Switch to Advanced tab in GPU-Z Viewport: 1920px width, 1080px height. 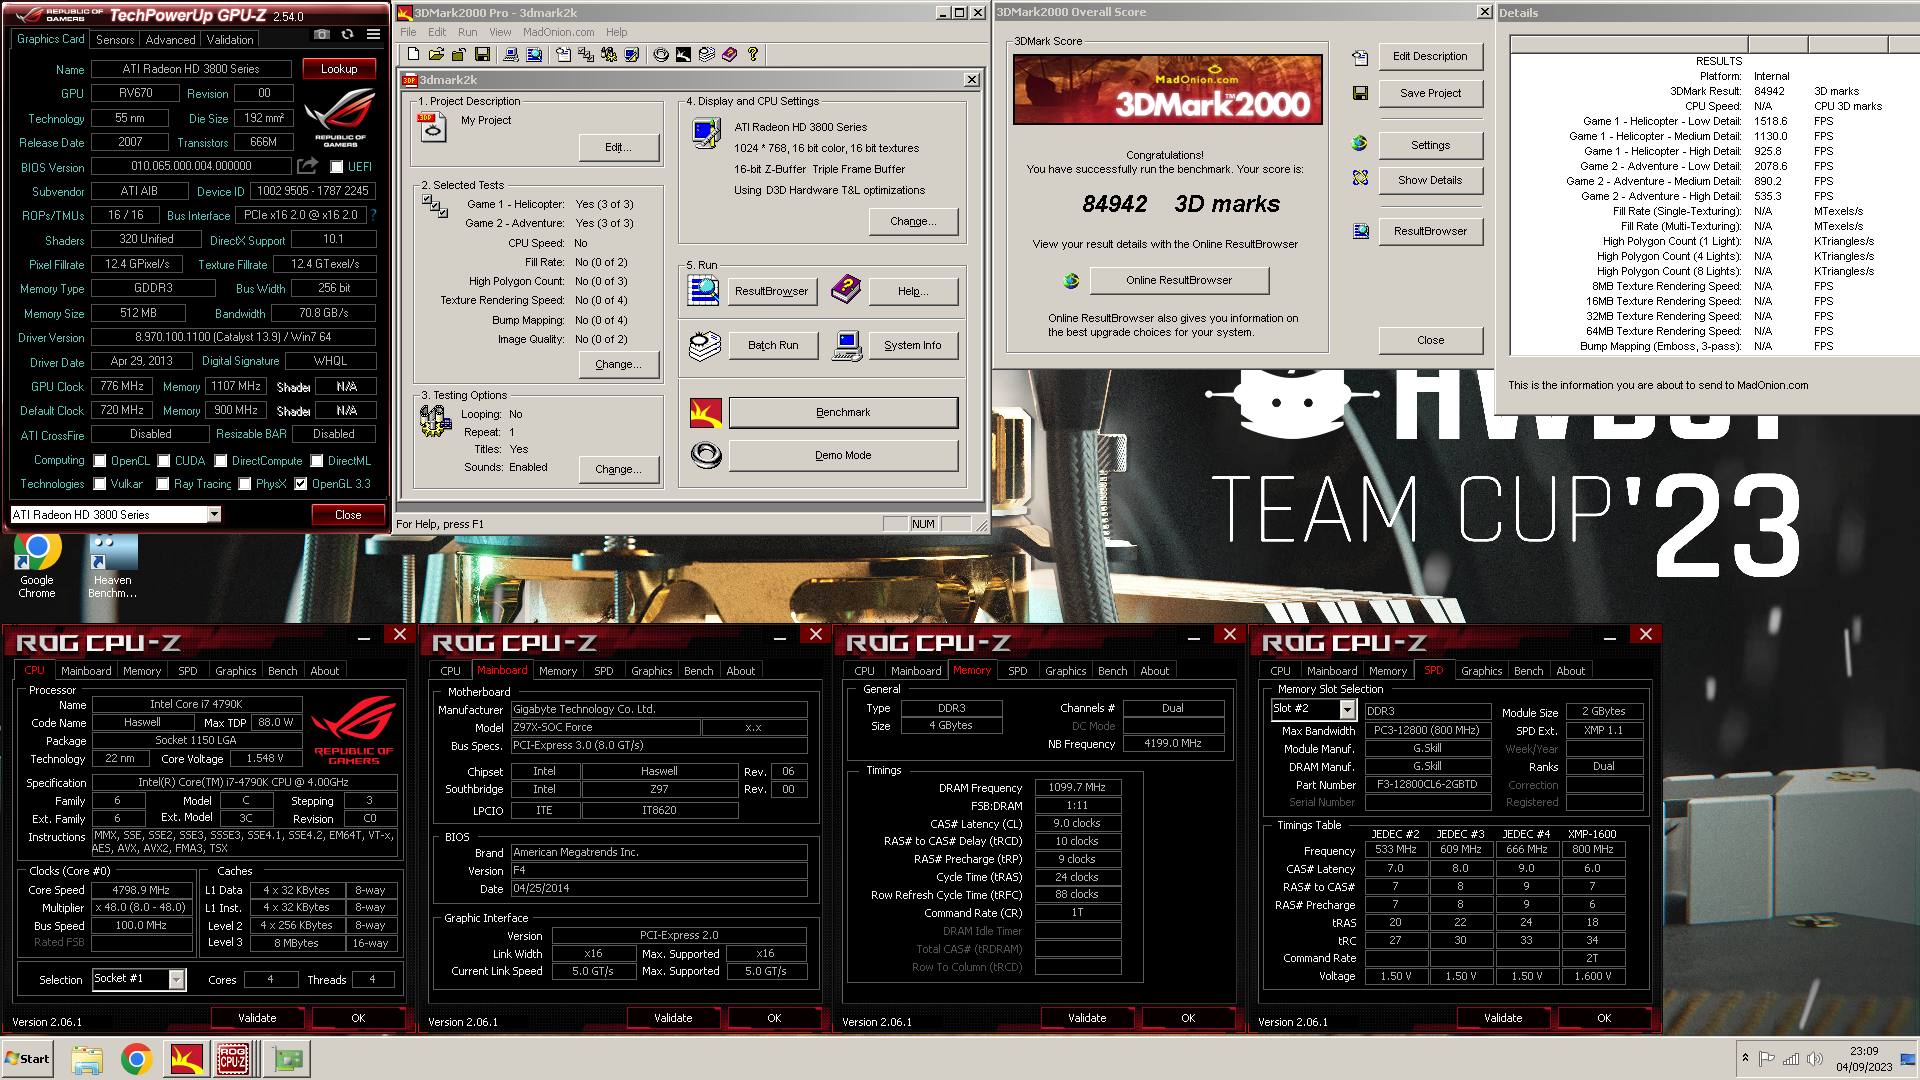170,40
